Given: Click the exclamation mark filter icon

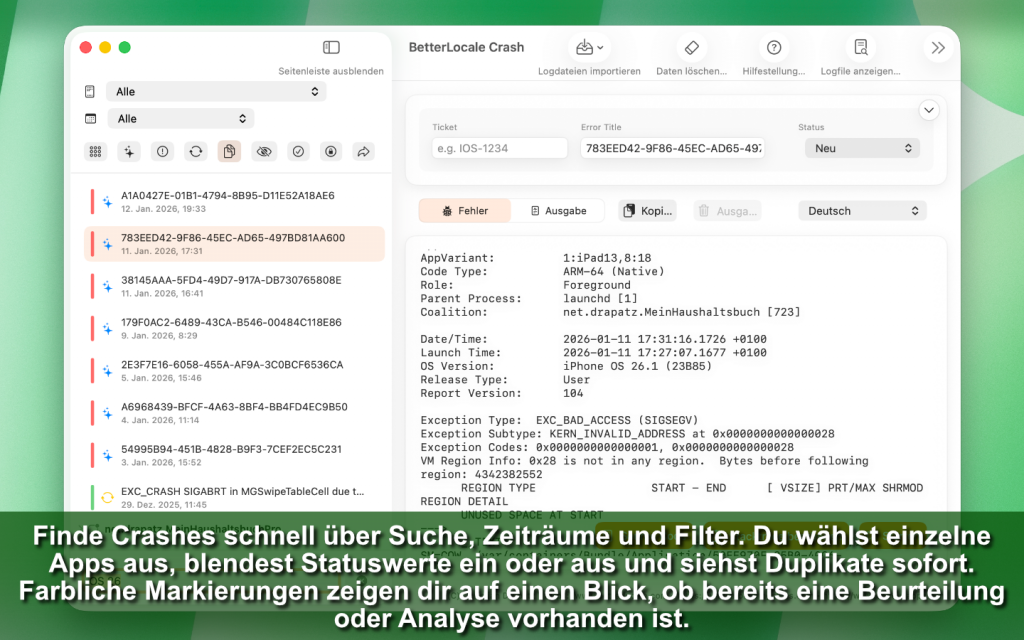Looking at the screenshot, I should tap(163, 151).
